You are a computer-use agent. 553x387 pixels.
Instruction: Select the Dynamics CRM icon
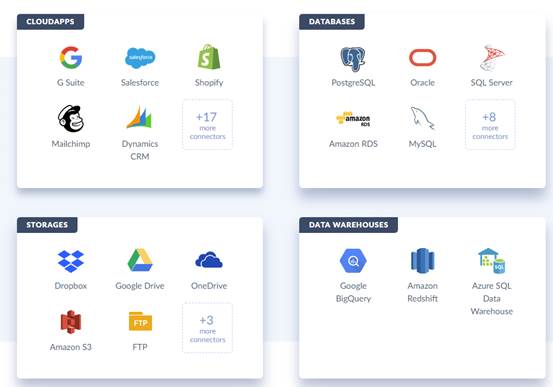[139, 117]
